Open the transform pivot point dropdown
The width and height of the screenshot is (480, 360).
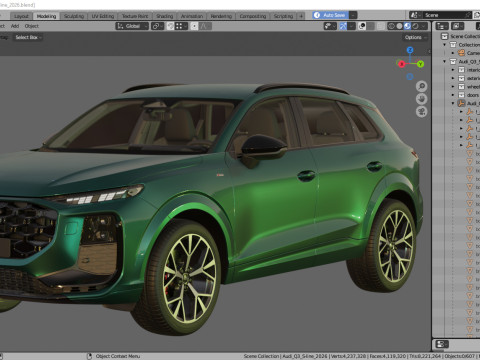157,26
